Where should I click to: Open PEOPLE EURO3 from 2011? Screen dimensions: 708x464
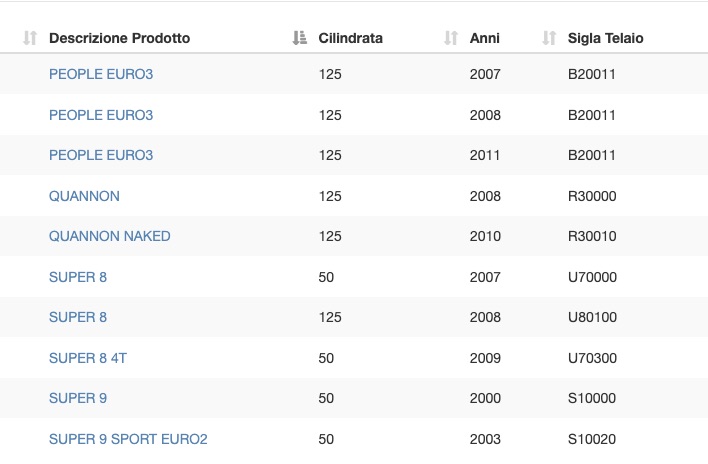[x=101, y=155]
